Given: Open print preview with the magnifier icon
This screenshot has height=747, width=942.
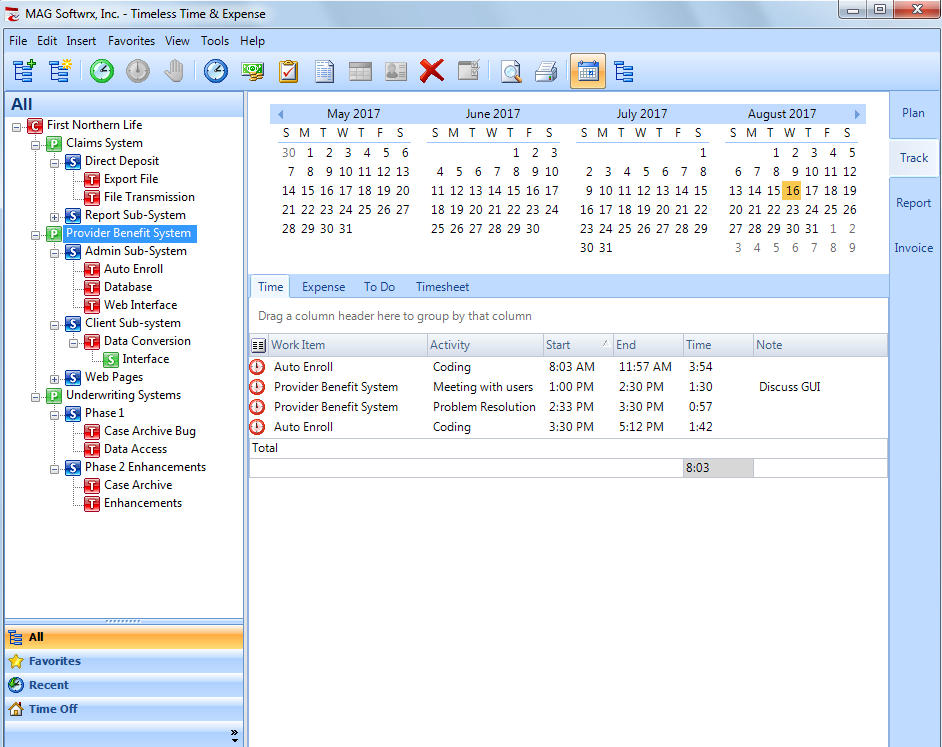Looking at the screenshot, I should tap(511, 71).
